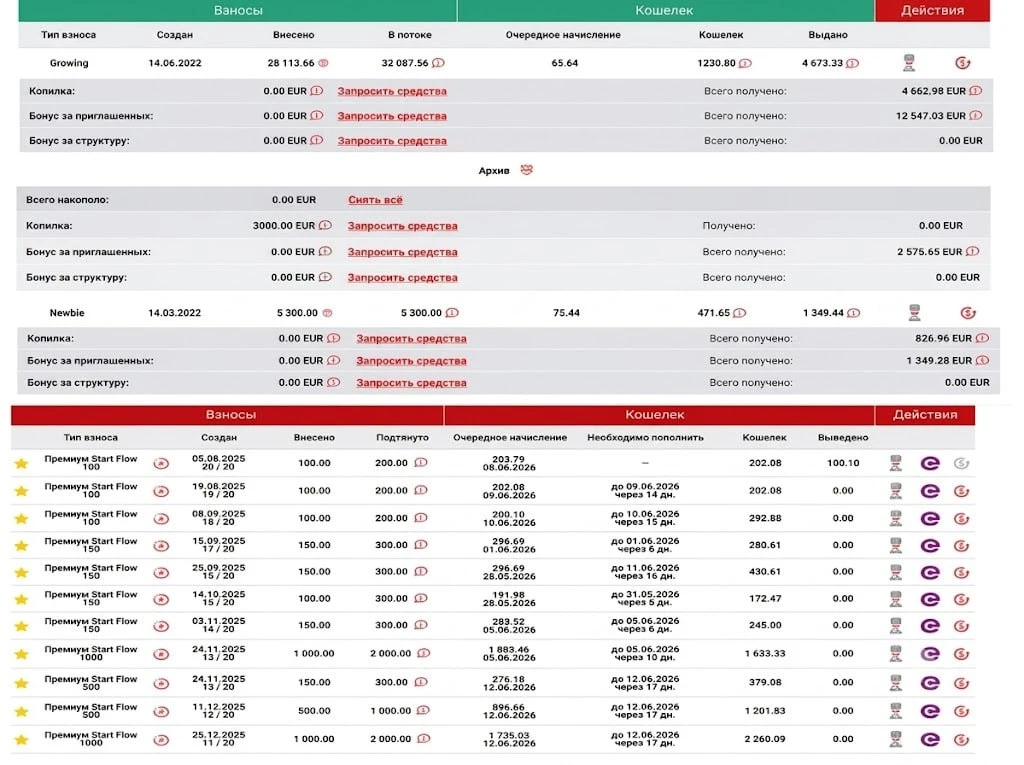This screenshot has height=765, width=1024.
Task: Click the hourglass icon in Growing row
Action: pyautogui.click(x=908, y=63)
